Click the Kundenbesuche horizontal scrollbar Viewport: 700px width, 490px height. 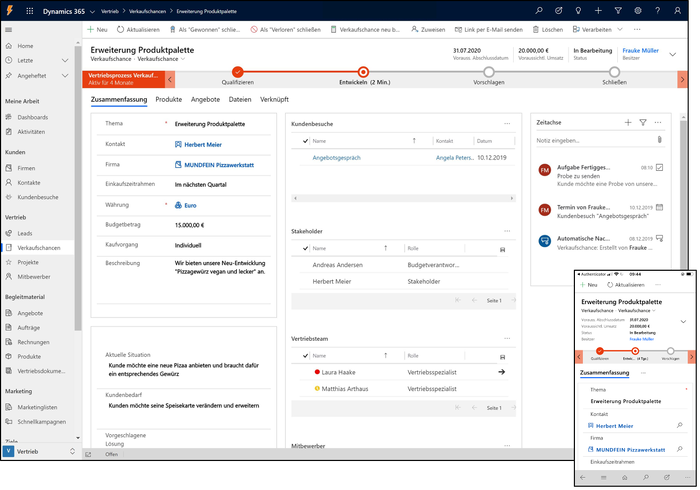[403, 198]
